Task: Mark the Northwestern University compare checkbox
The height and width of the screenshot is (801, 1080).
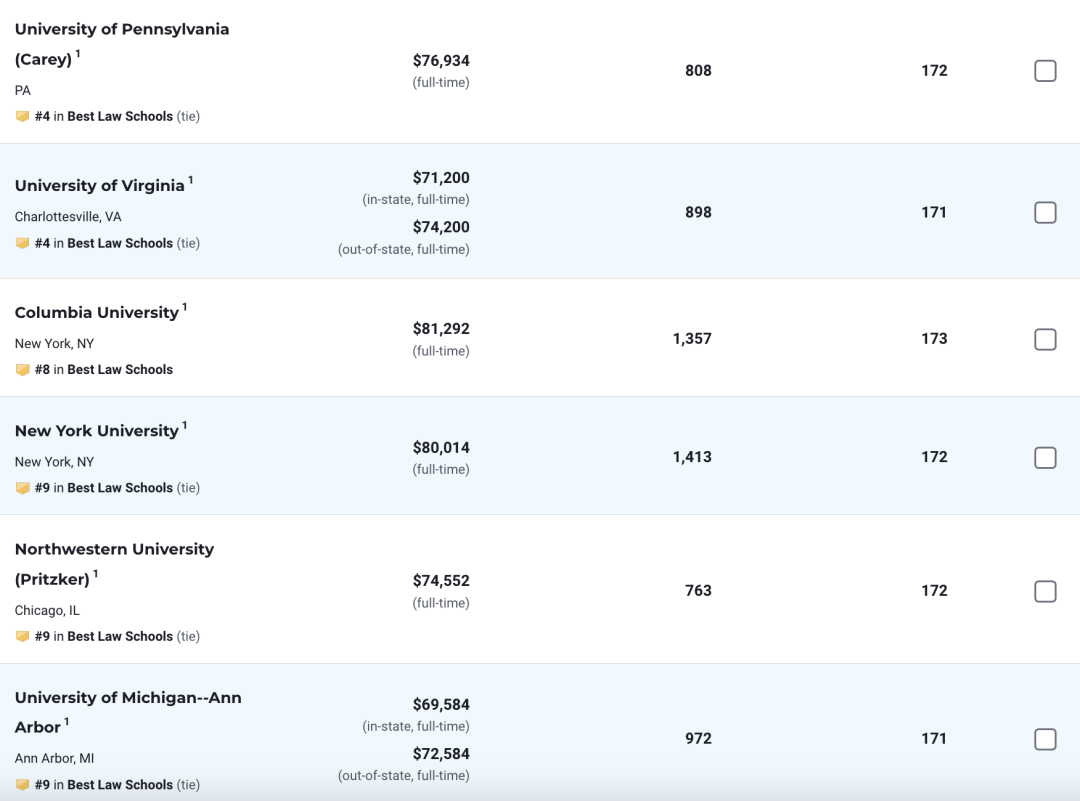Action: (1045, 592)
